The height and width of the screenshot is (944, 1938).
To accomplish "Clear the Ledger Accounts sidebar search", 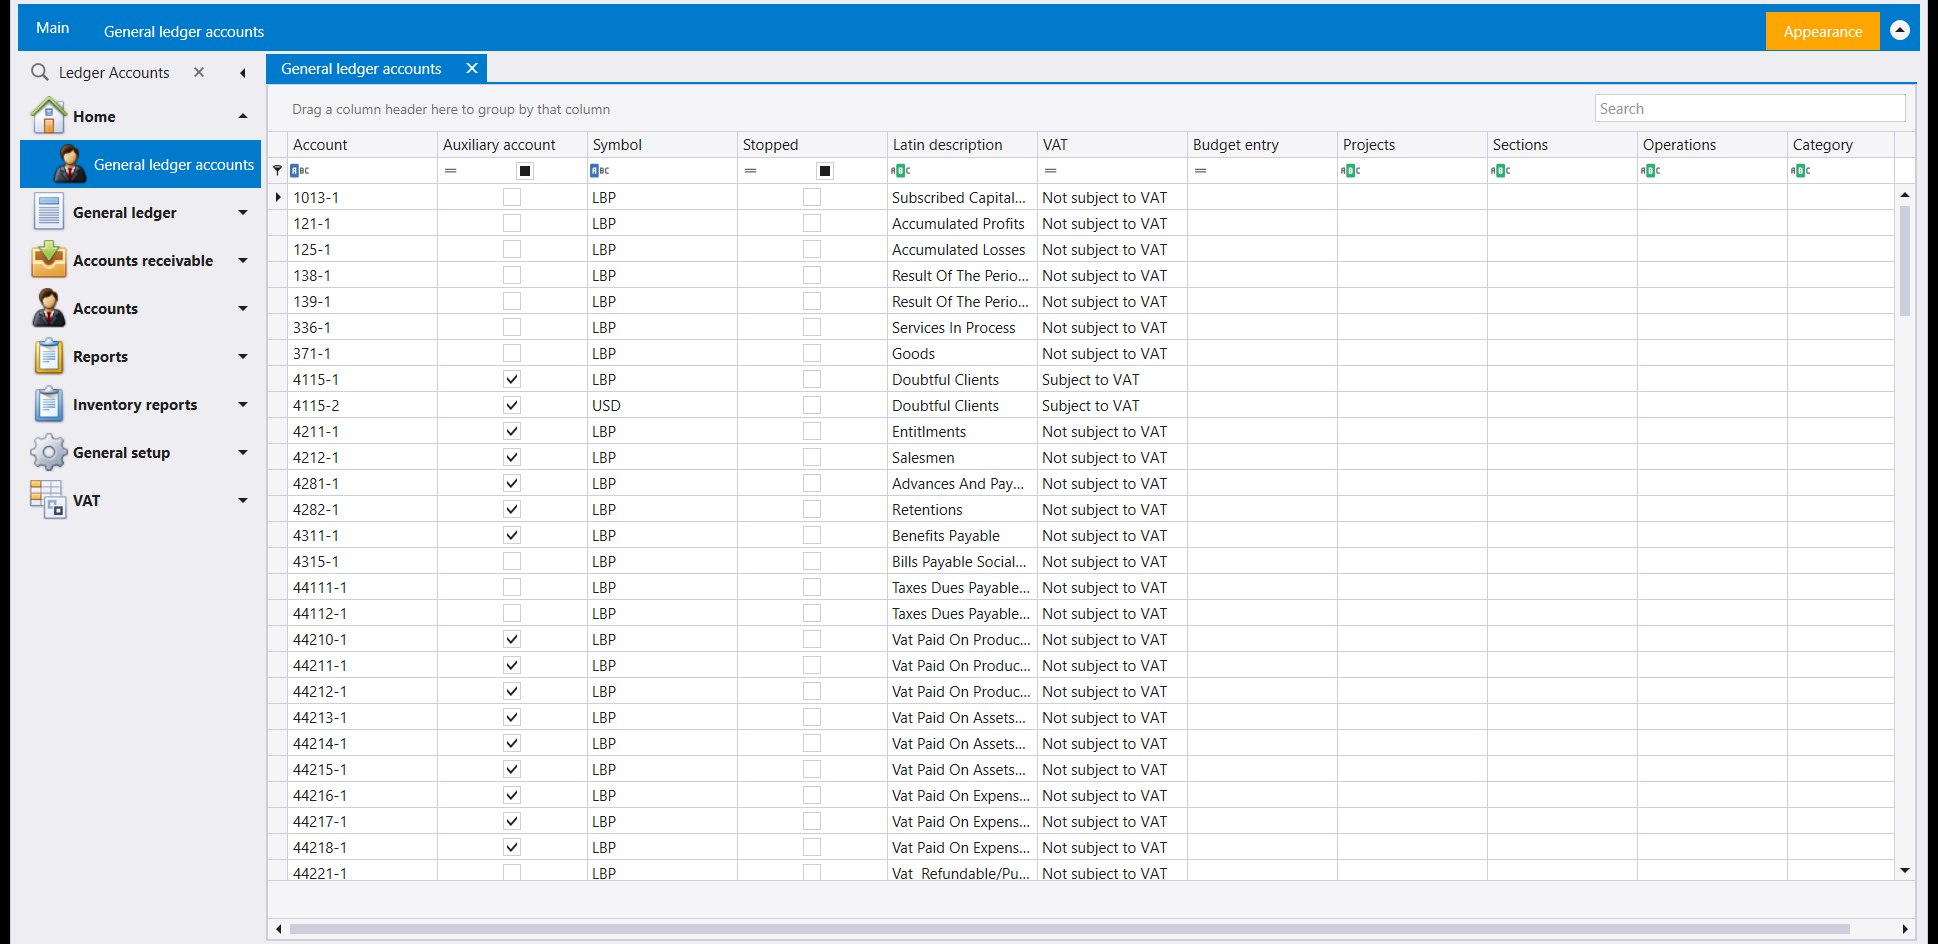I will coord(199,72).
